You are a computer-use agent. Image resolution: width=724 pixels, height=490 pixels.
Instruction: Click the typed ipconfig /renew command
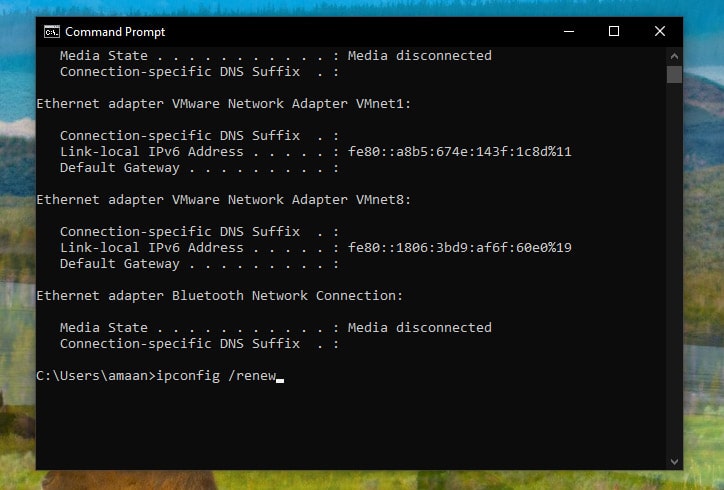point(216,375)
